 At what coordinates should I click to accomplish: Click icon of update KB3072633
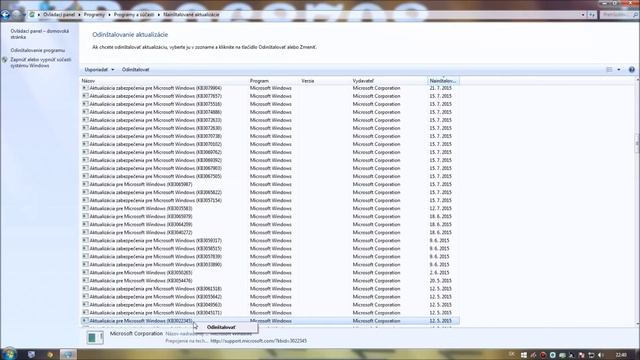pyautogui.click(x=85, y=120)
